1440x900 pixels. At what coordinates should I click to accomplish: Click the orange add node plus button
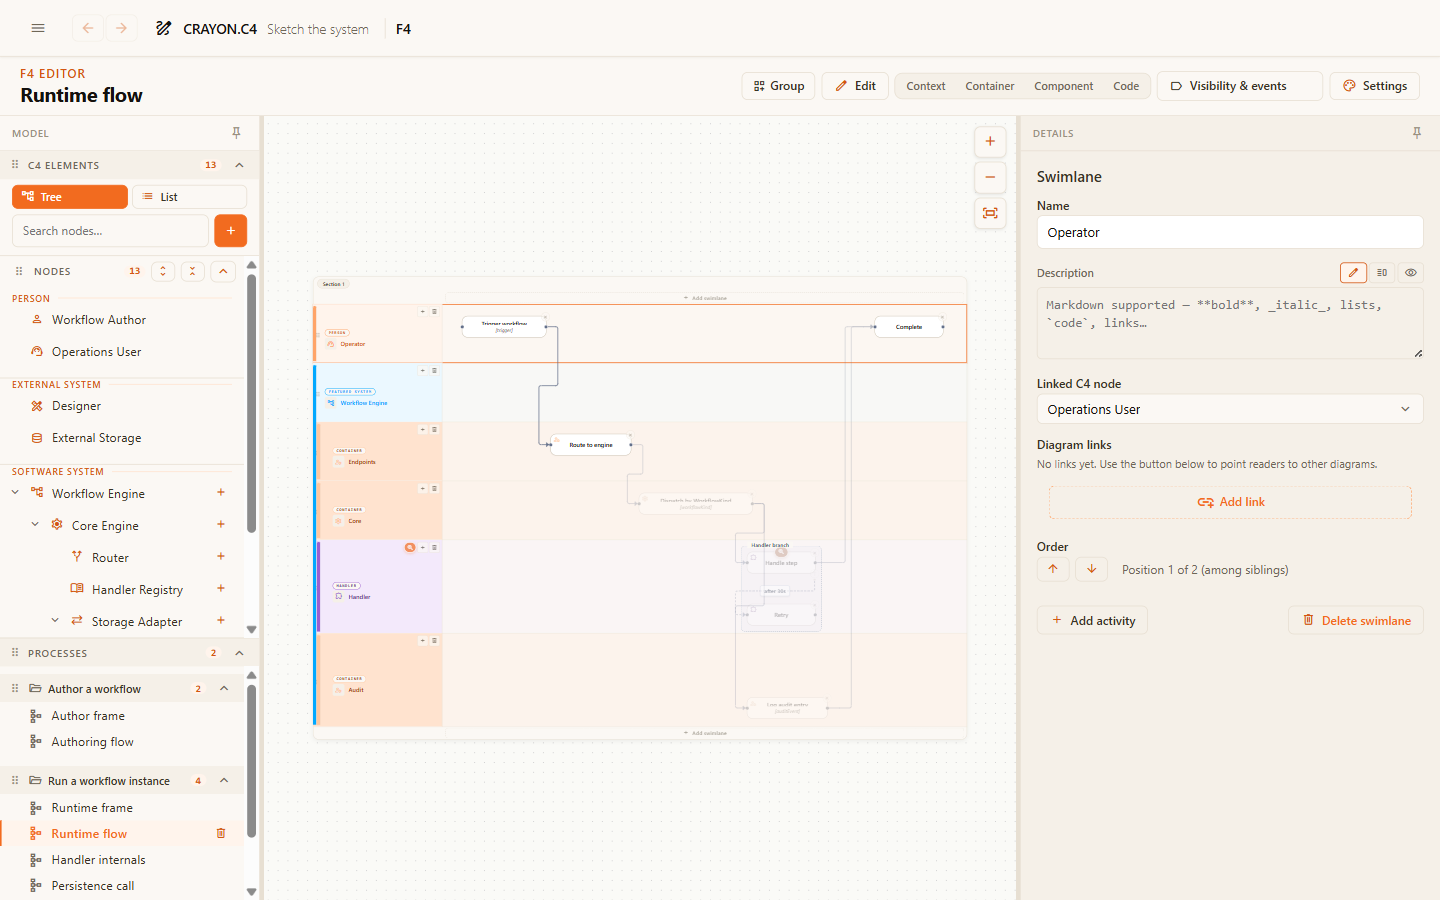pyautogui.click(x=230, y=230)
